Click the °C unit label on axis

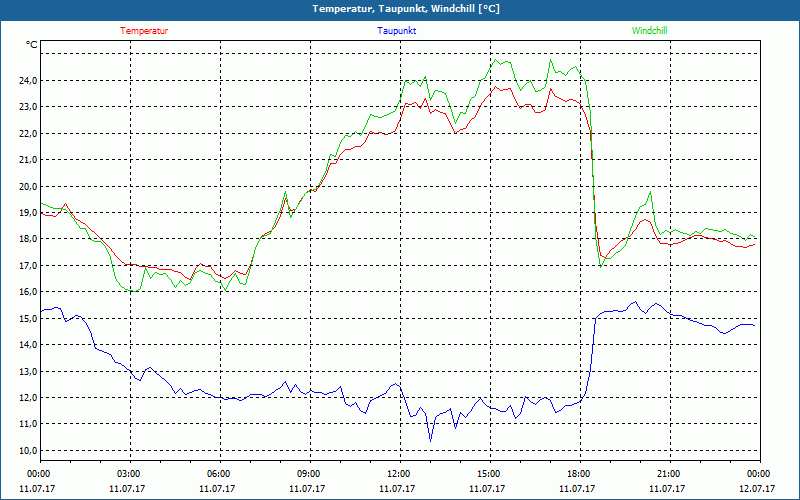(x=32, y=45)
